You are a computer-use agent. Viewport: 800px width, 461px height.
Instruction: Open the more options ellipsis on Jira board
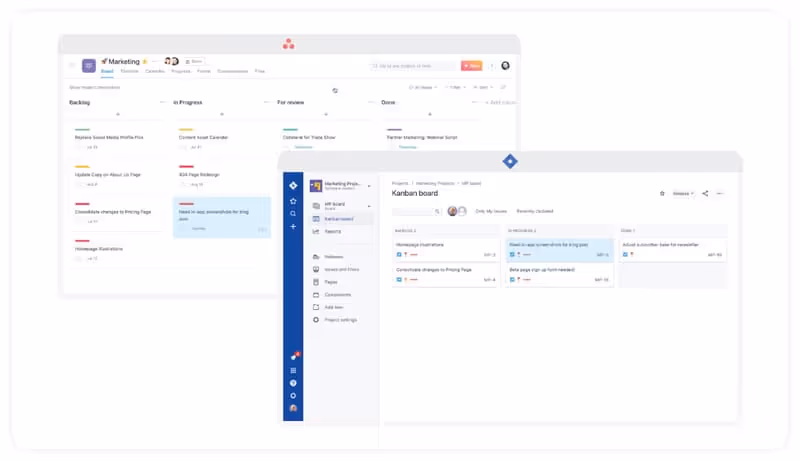pyautogui.click(x=720, y=193)
